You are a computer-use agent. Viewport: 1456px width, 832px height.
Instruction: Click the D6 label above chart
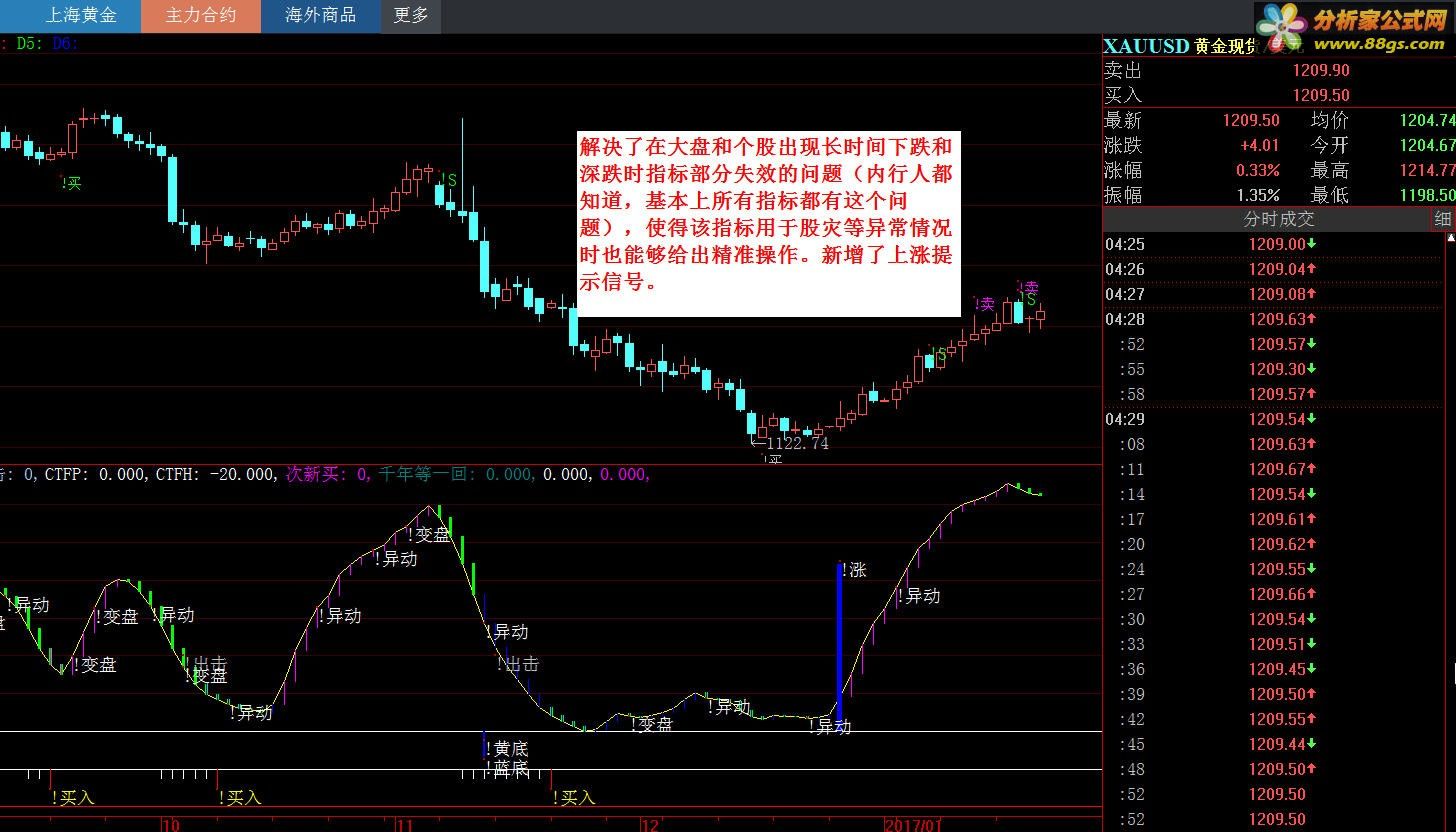(x=64, y=43)
